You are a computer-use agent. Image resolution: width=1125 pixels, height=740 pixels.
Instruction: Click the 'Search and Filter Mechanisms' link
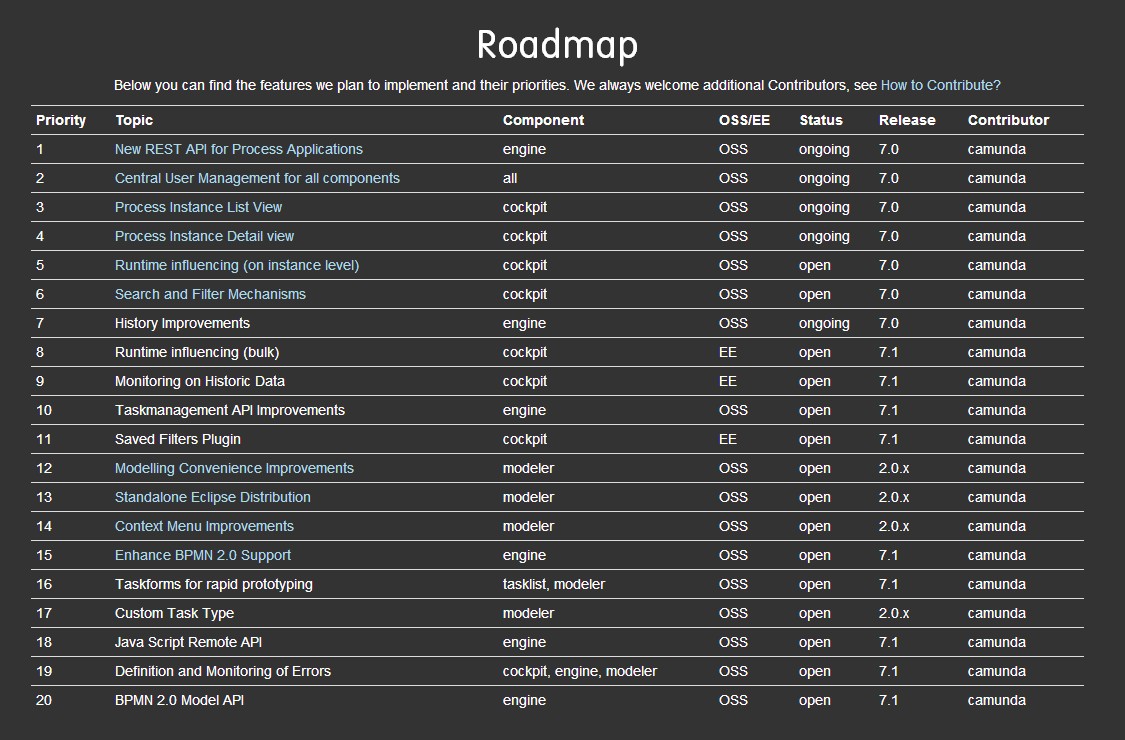coord(210,294)
